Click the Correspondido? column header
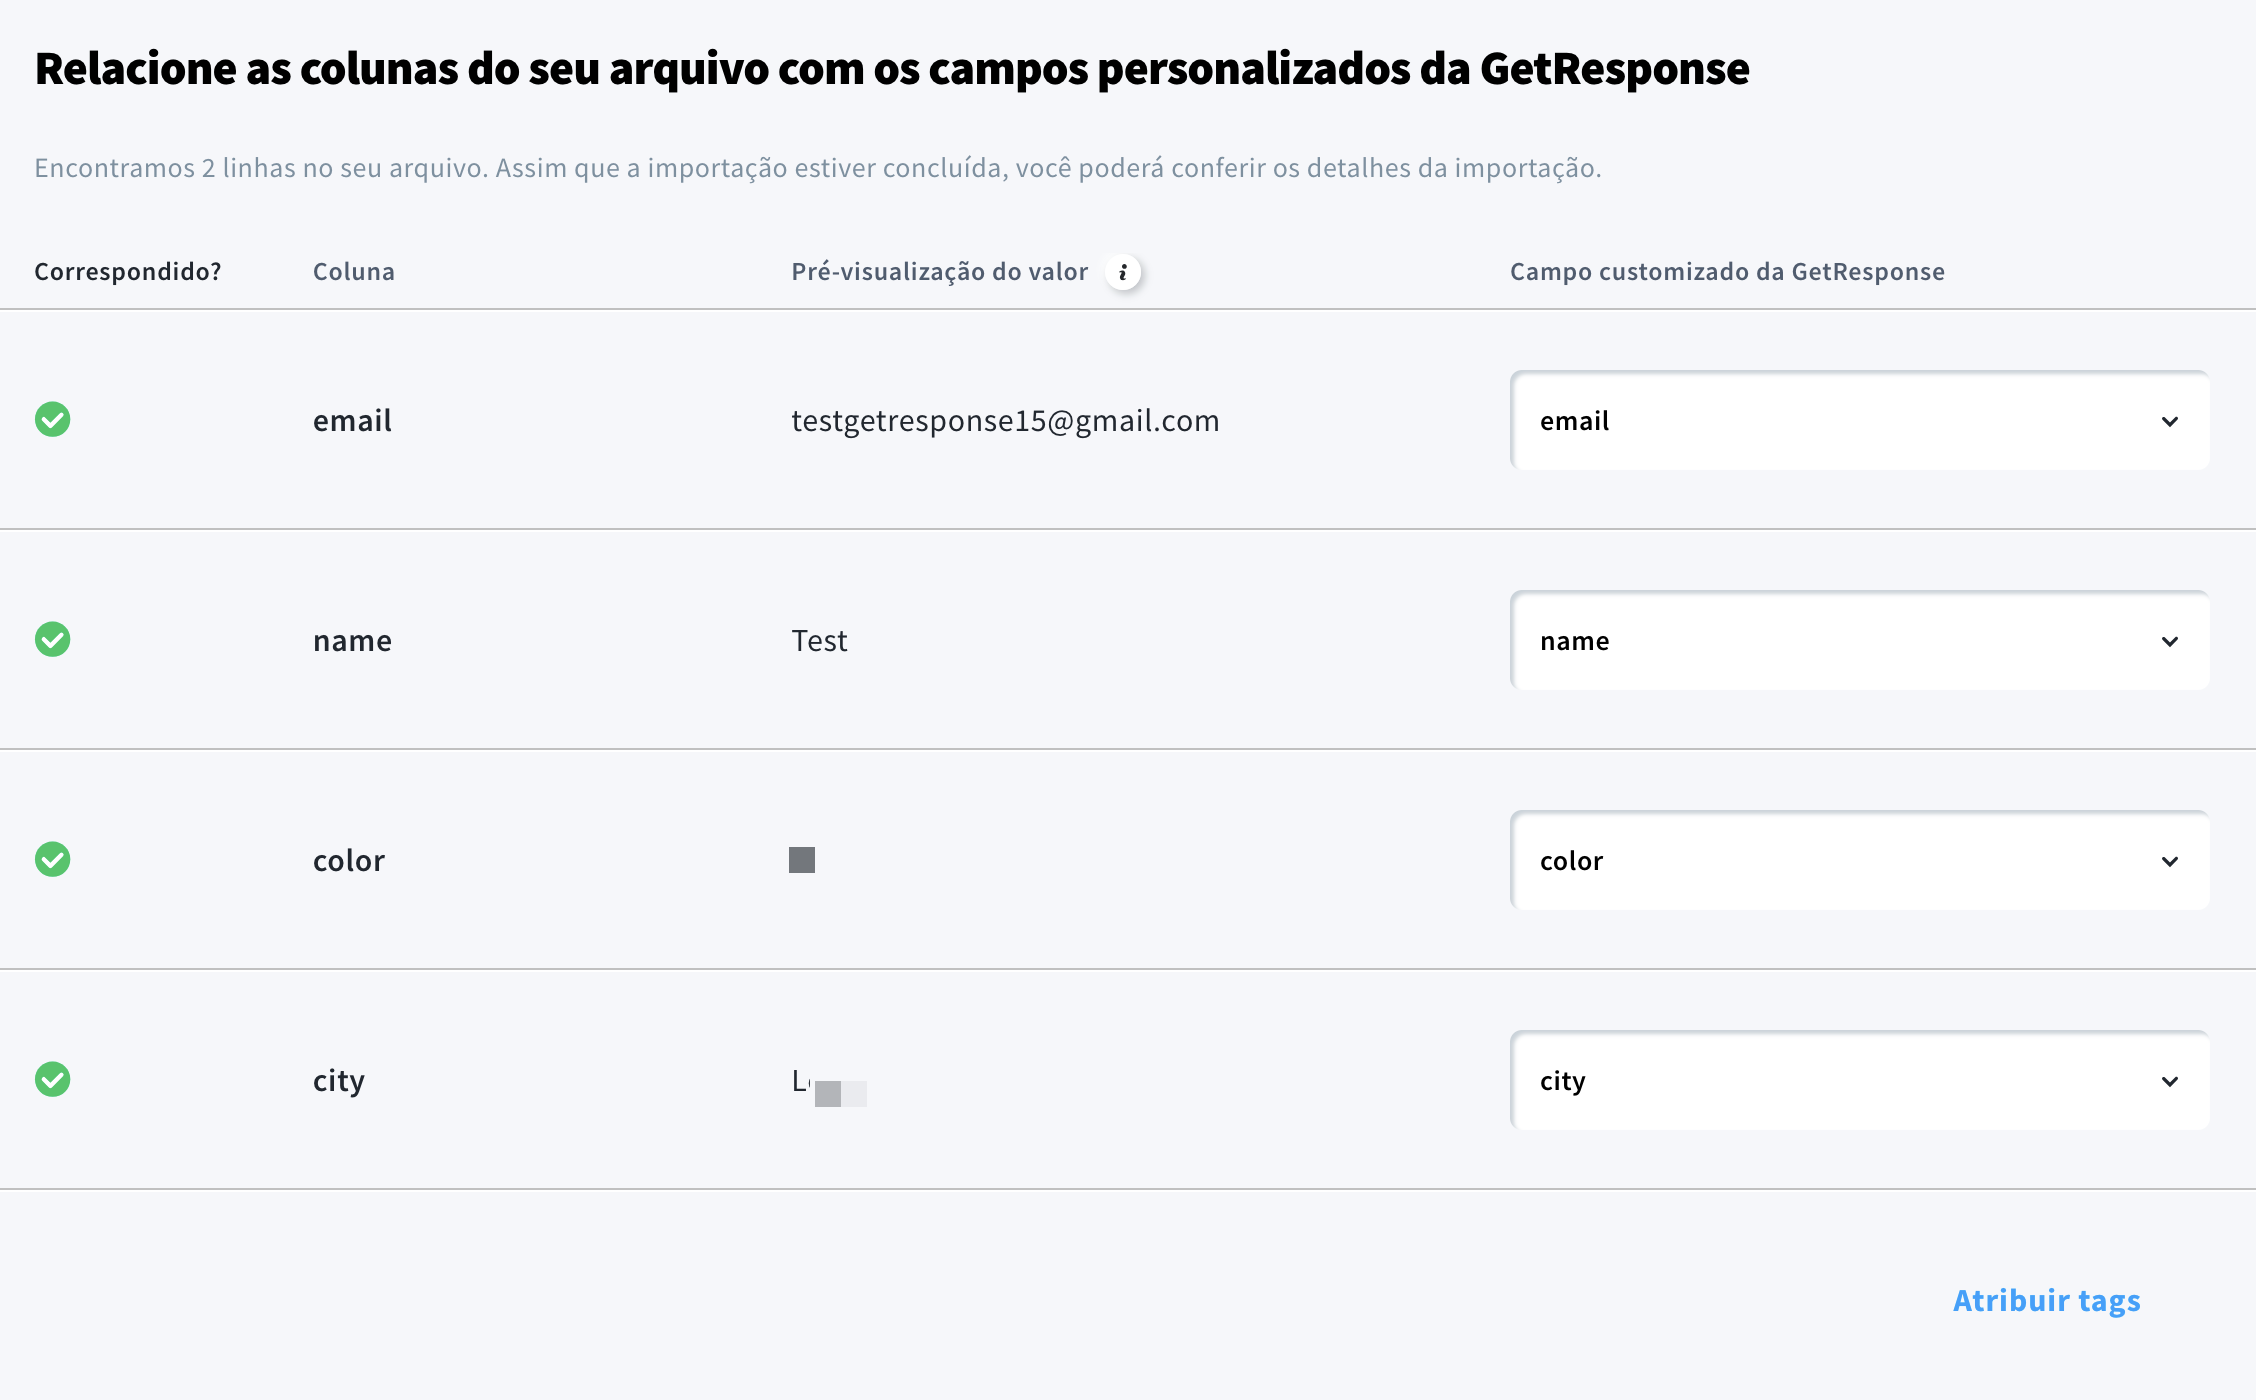 pos(128,272)
